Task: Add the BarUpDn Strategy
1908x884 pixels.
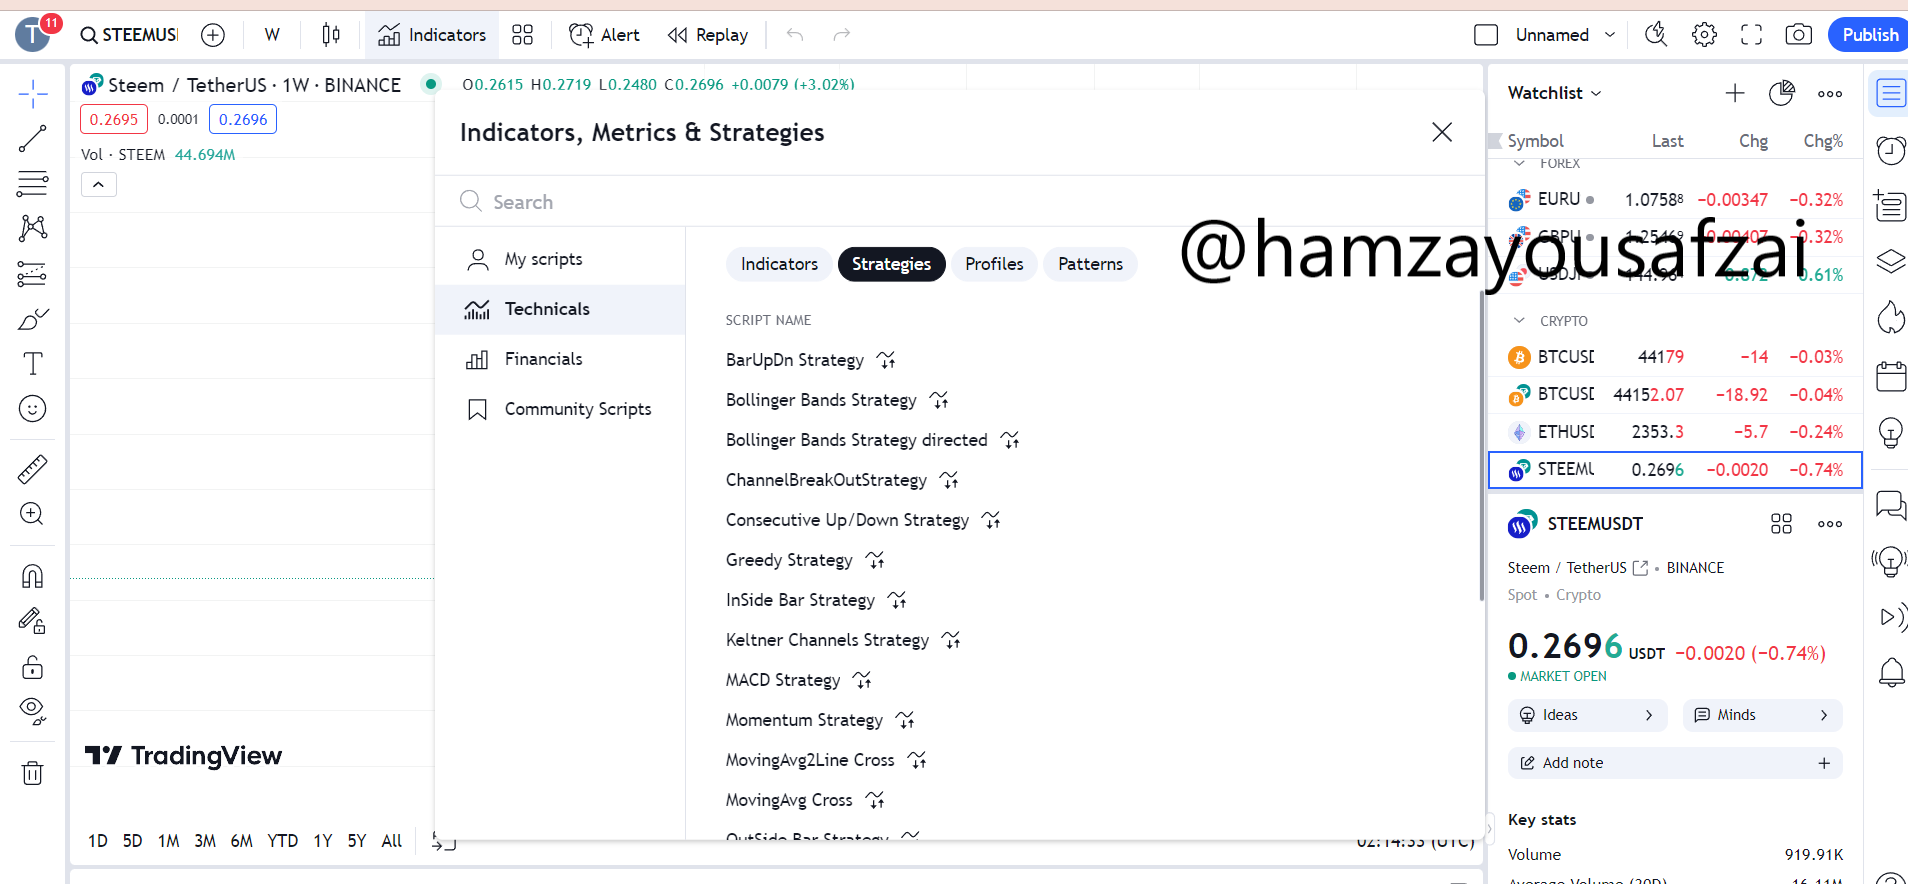Action: coord(795,360)
